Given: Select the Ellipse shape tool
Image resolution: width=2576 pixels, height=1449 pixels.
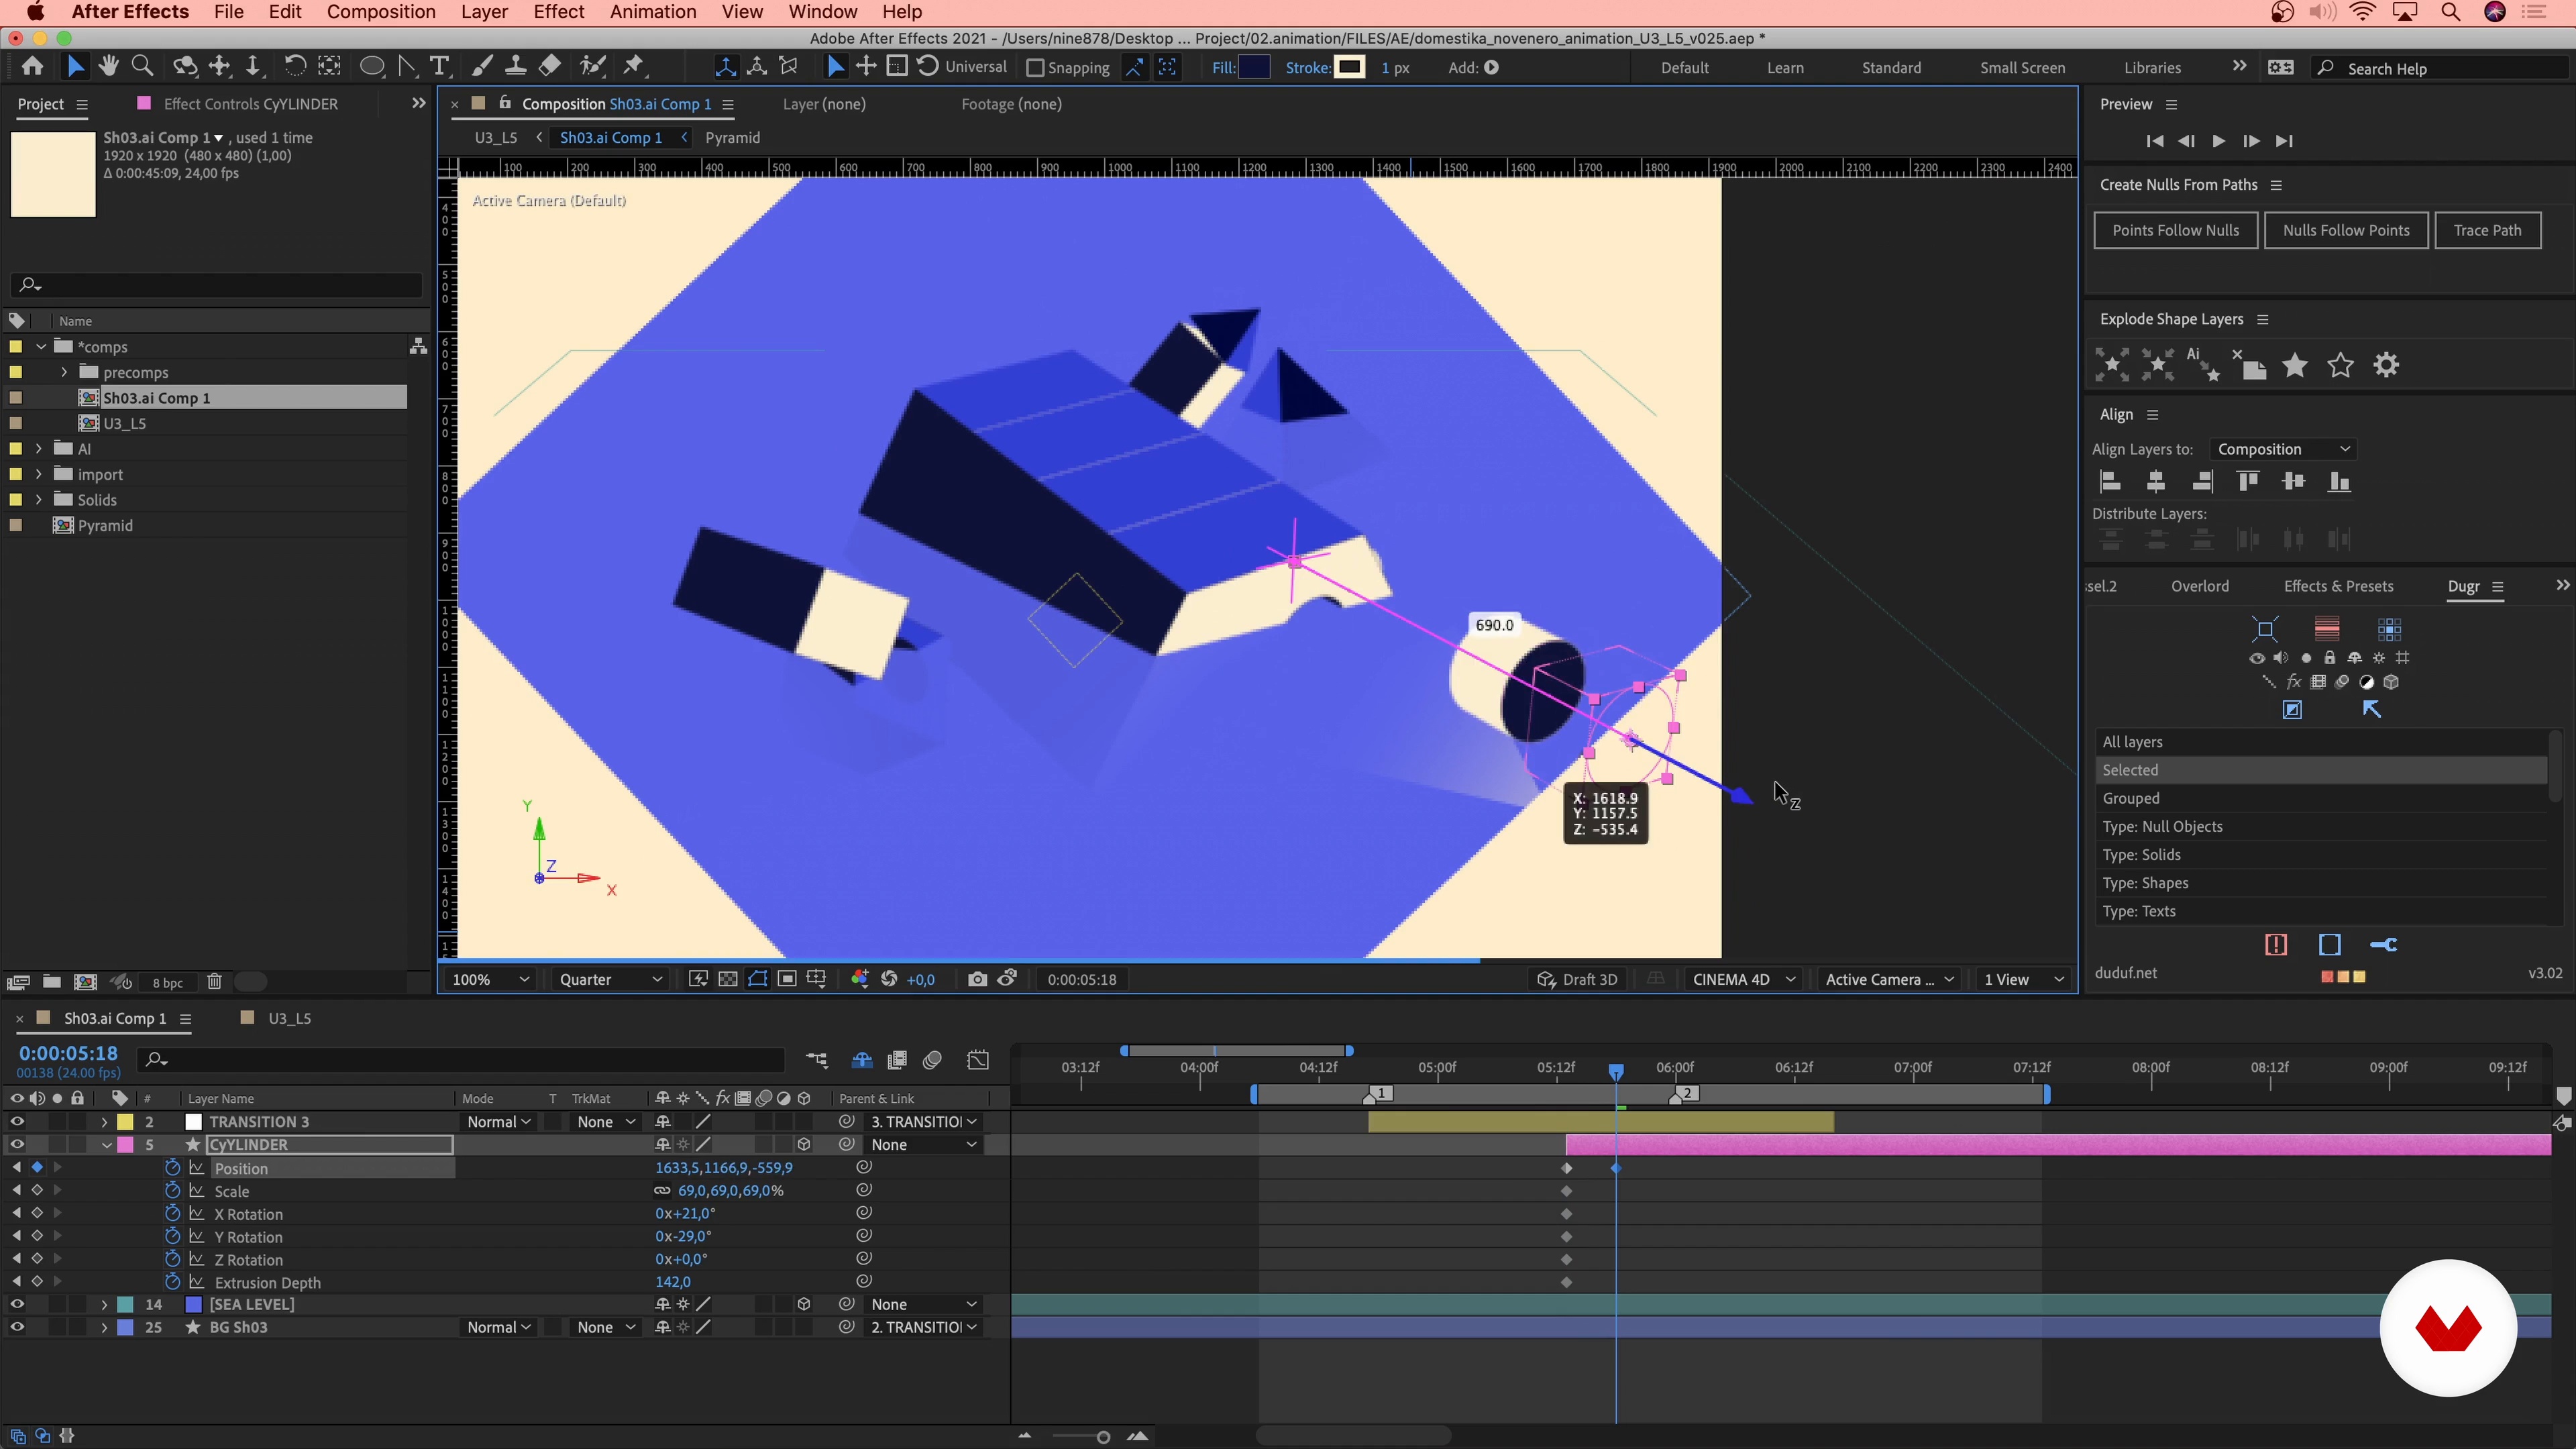Looking at the screenshot, I should [x=372, y=67].
